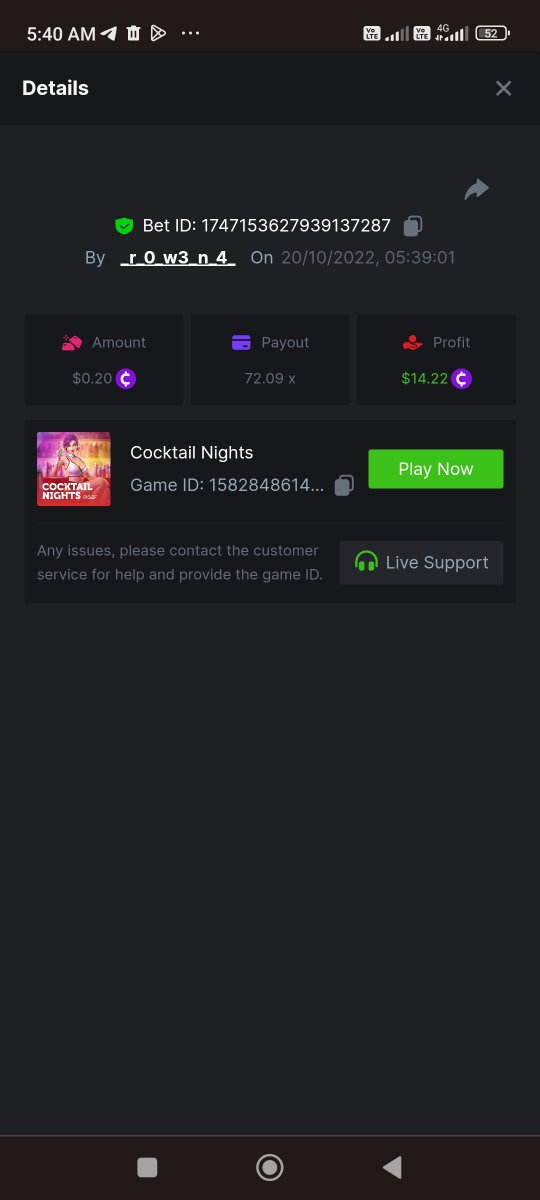Close the Details panel
The height and width of the screenshot is (1200, 540).
(x=504, y=88)
